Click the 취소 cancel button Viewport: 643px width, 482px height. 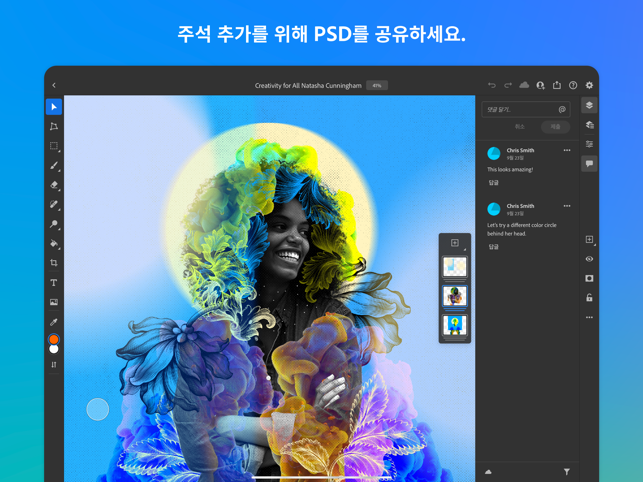point(520,127)
